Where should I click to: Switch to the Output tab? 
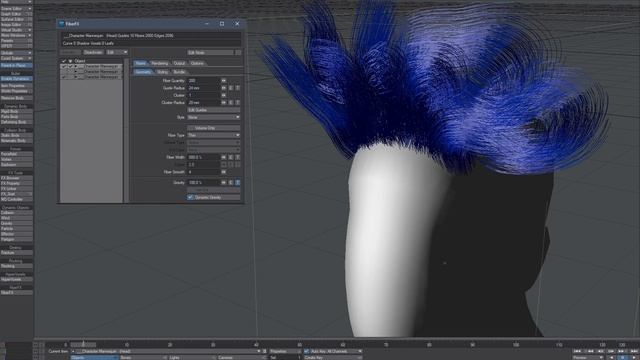click(179, 63)
